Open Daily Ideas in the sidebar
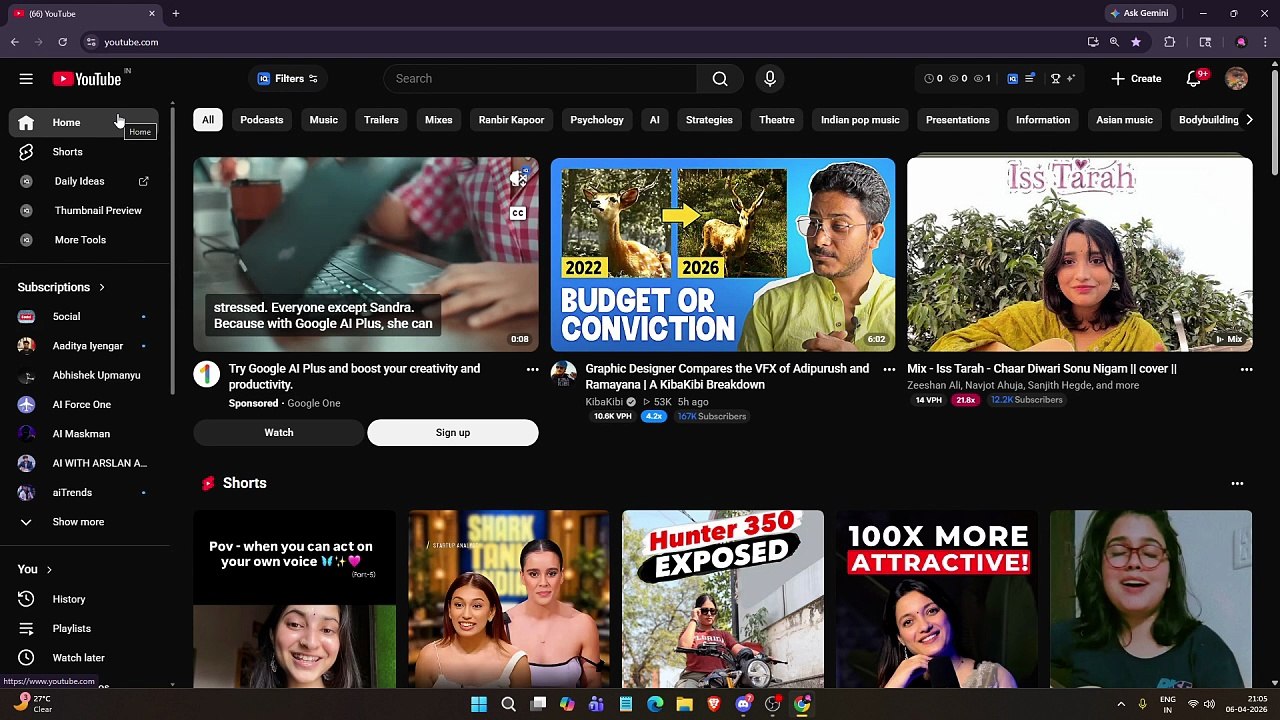The image size is (1280, 720). [84, 181]
